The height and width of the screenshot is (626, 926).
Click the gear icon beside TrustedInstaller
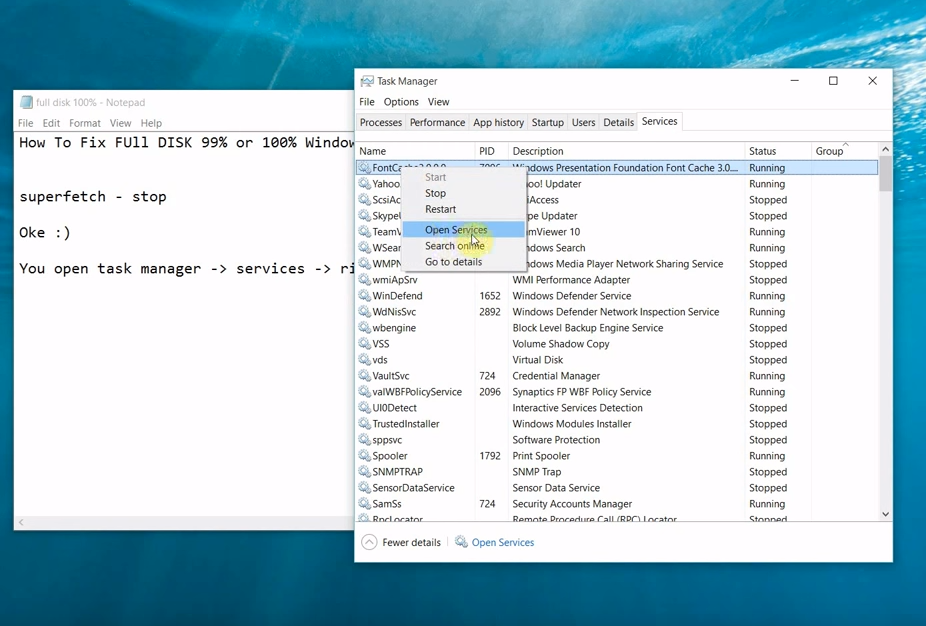click(365, 424)
